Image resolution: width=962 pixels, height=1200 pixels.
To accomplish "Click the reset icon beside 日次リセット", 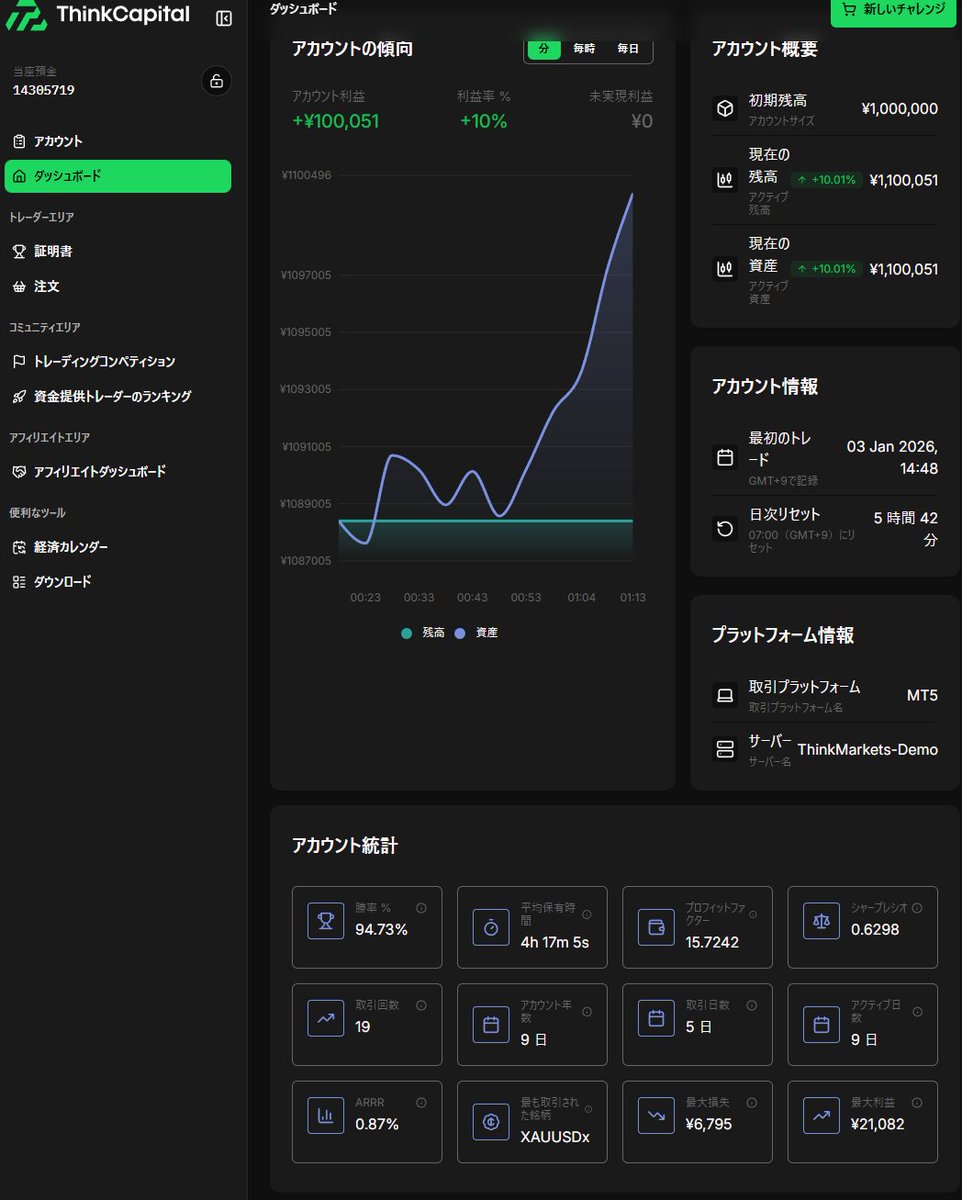I will point(725,527).
